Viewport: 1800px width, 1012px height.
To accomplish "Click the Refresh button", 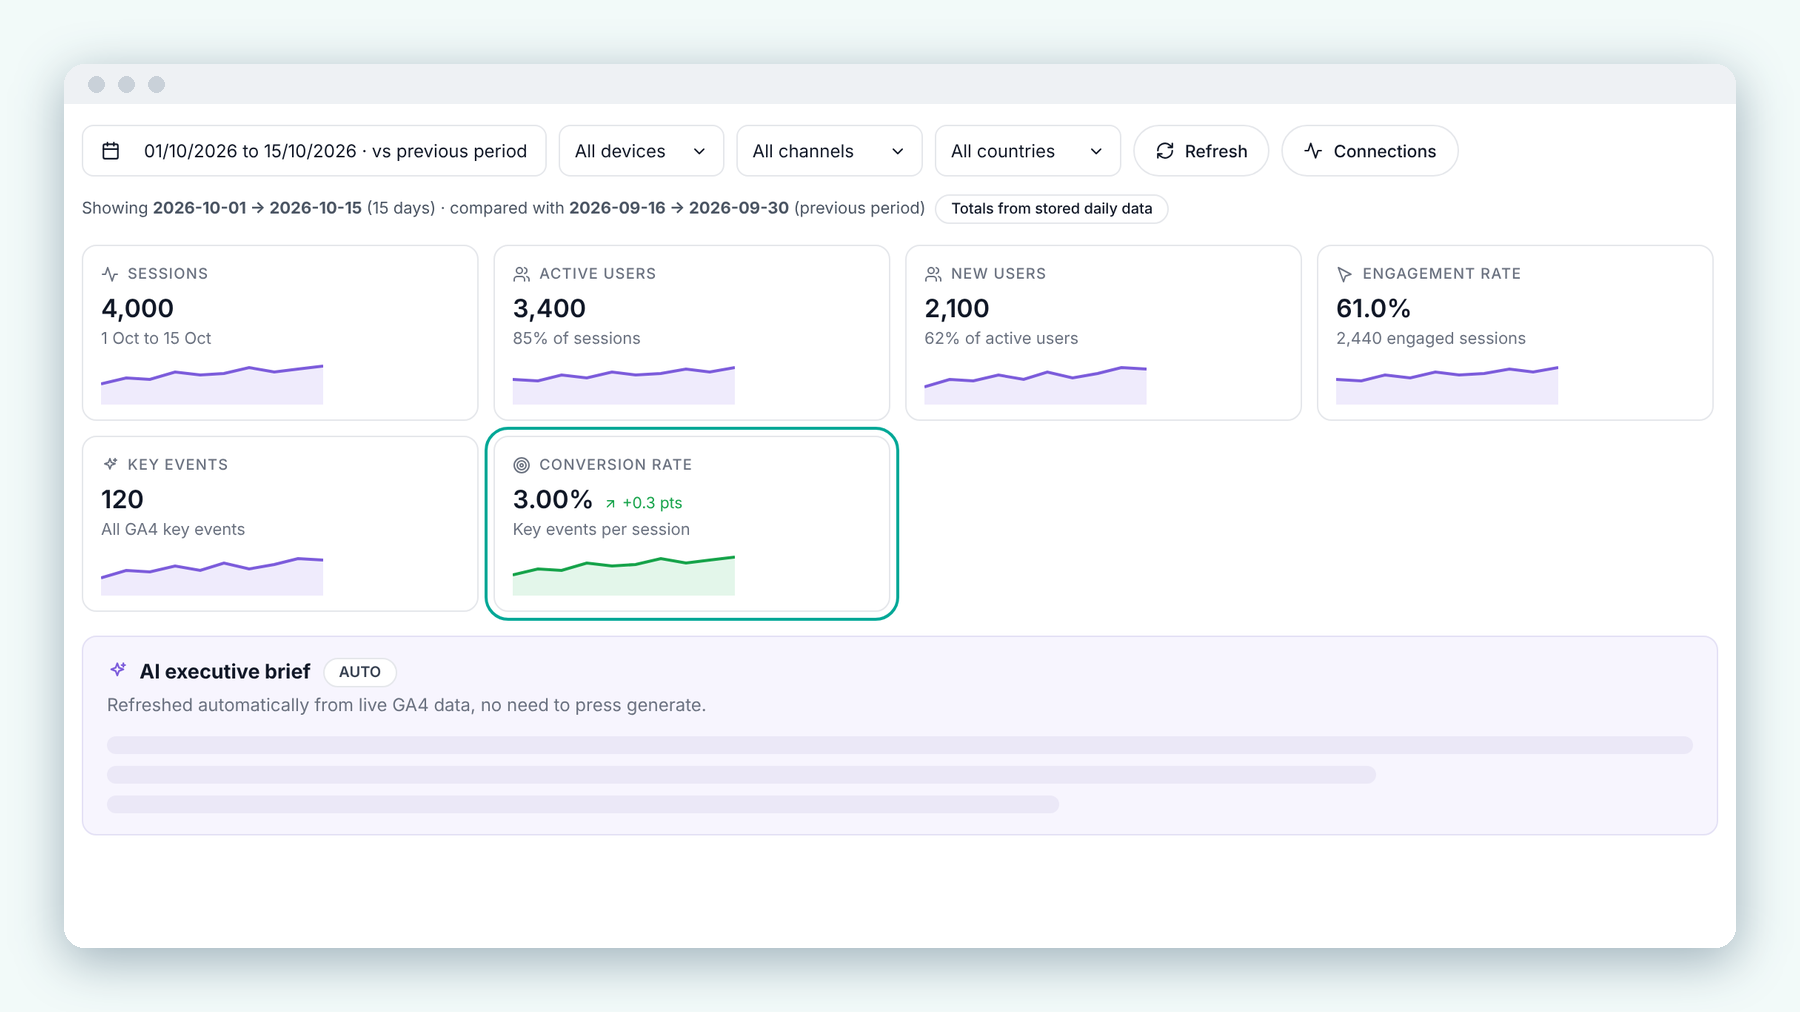I will pos(1201,151).
